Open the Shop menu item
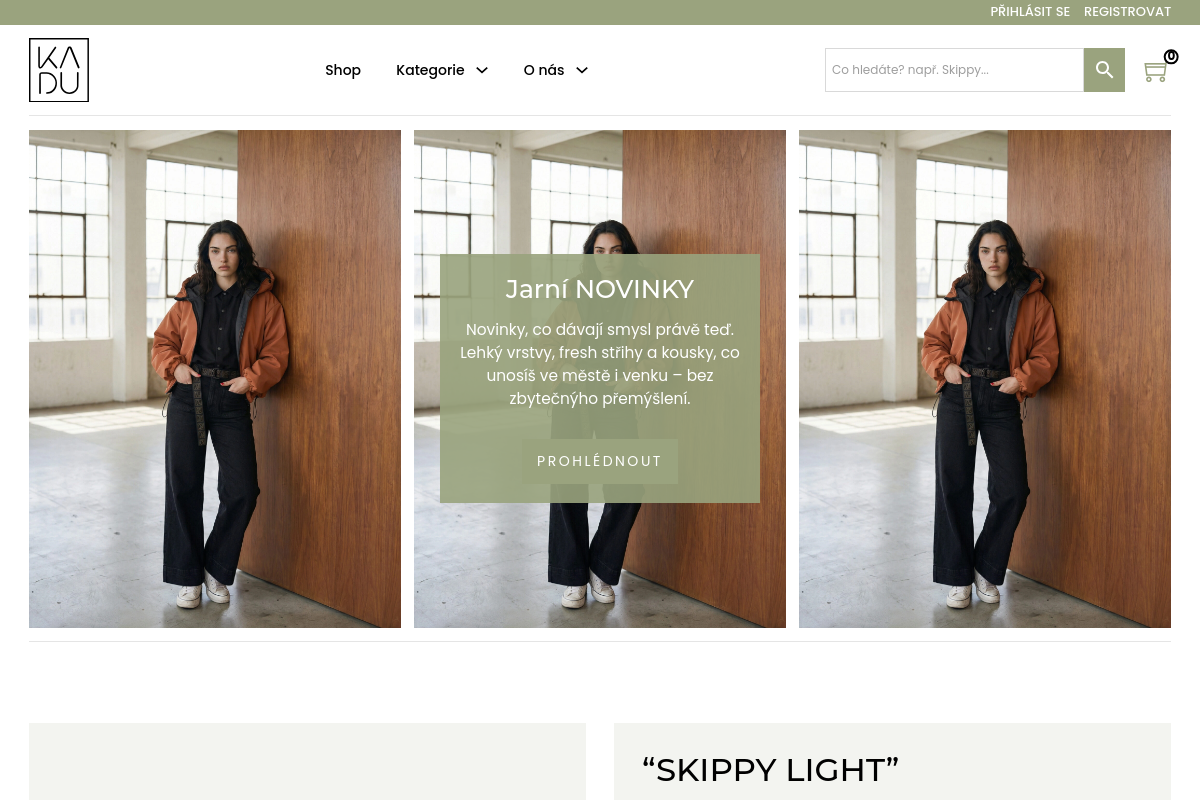This screenshot has height=800, width=1200. (343, 70)
